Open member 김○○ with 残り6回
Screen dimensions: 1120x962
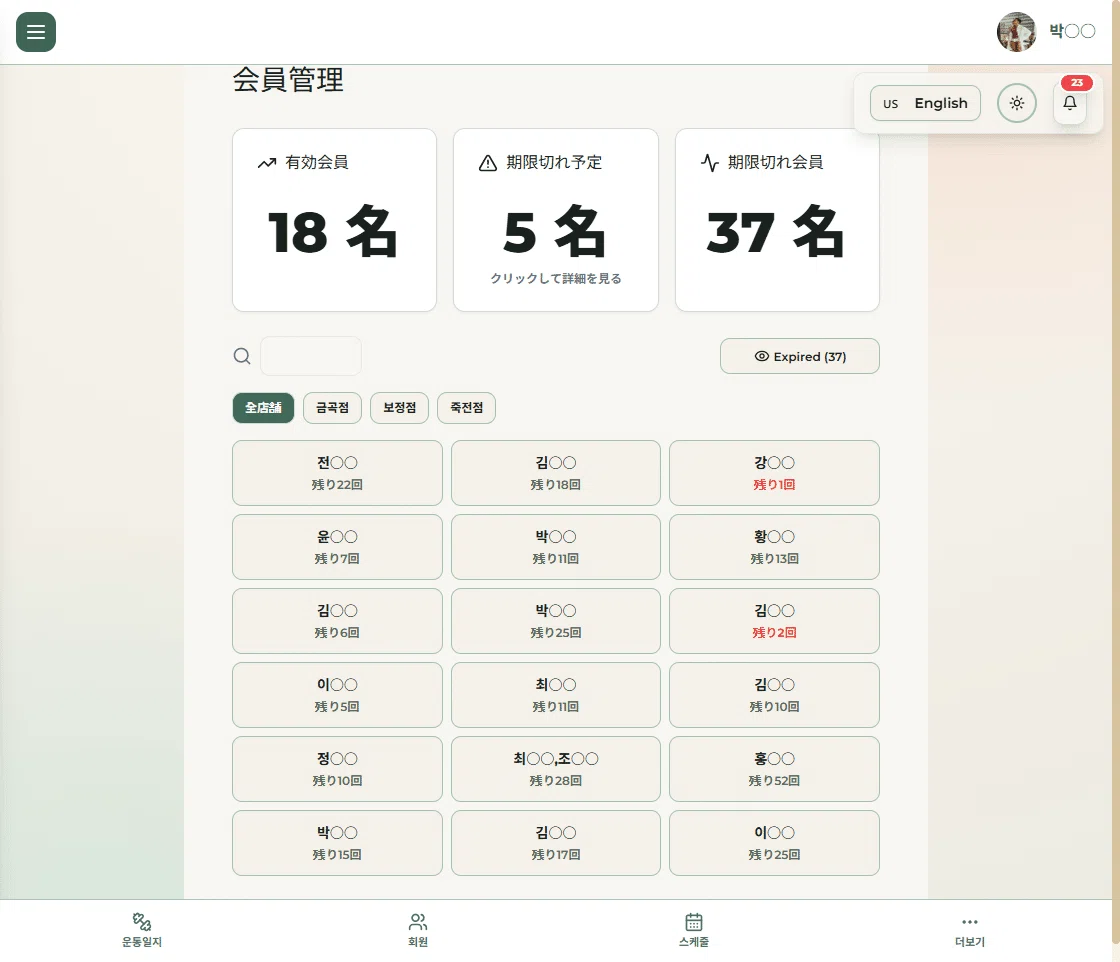pos(337,621)
